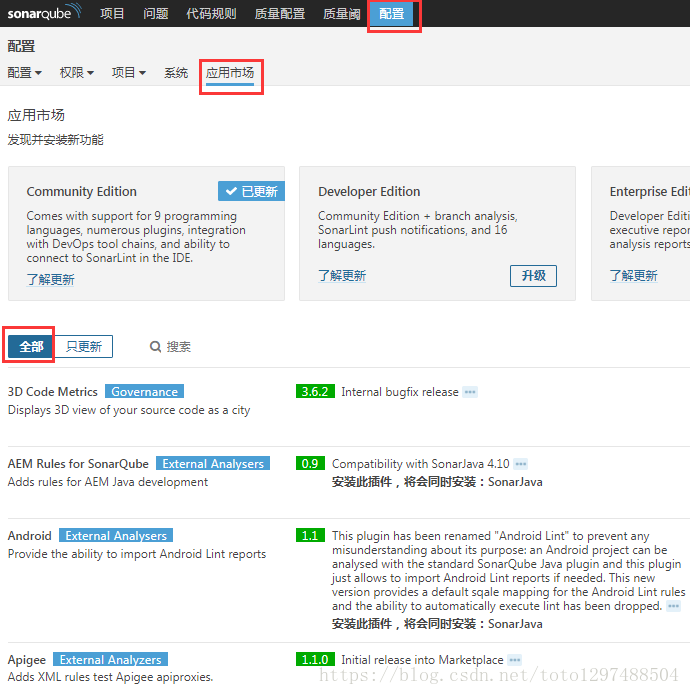Screen dimensions: 690x695
Task: Click the 发现并安装新功能 subtitle
Action: click(x=55, y=140)
